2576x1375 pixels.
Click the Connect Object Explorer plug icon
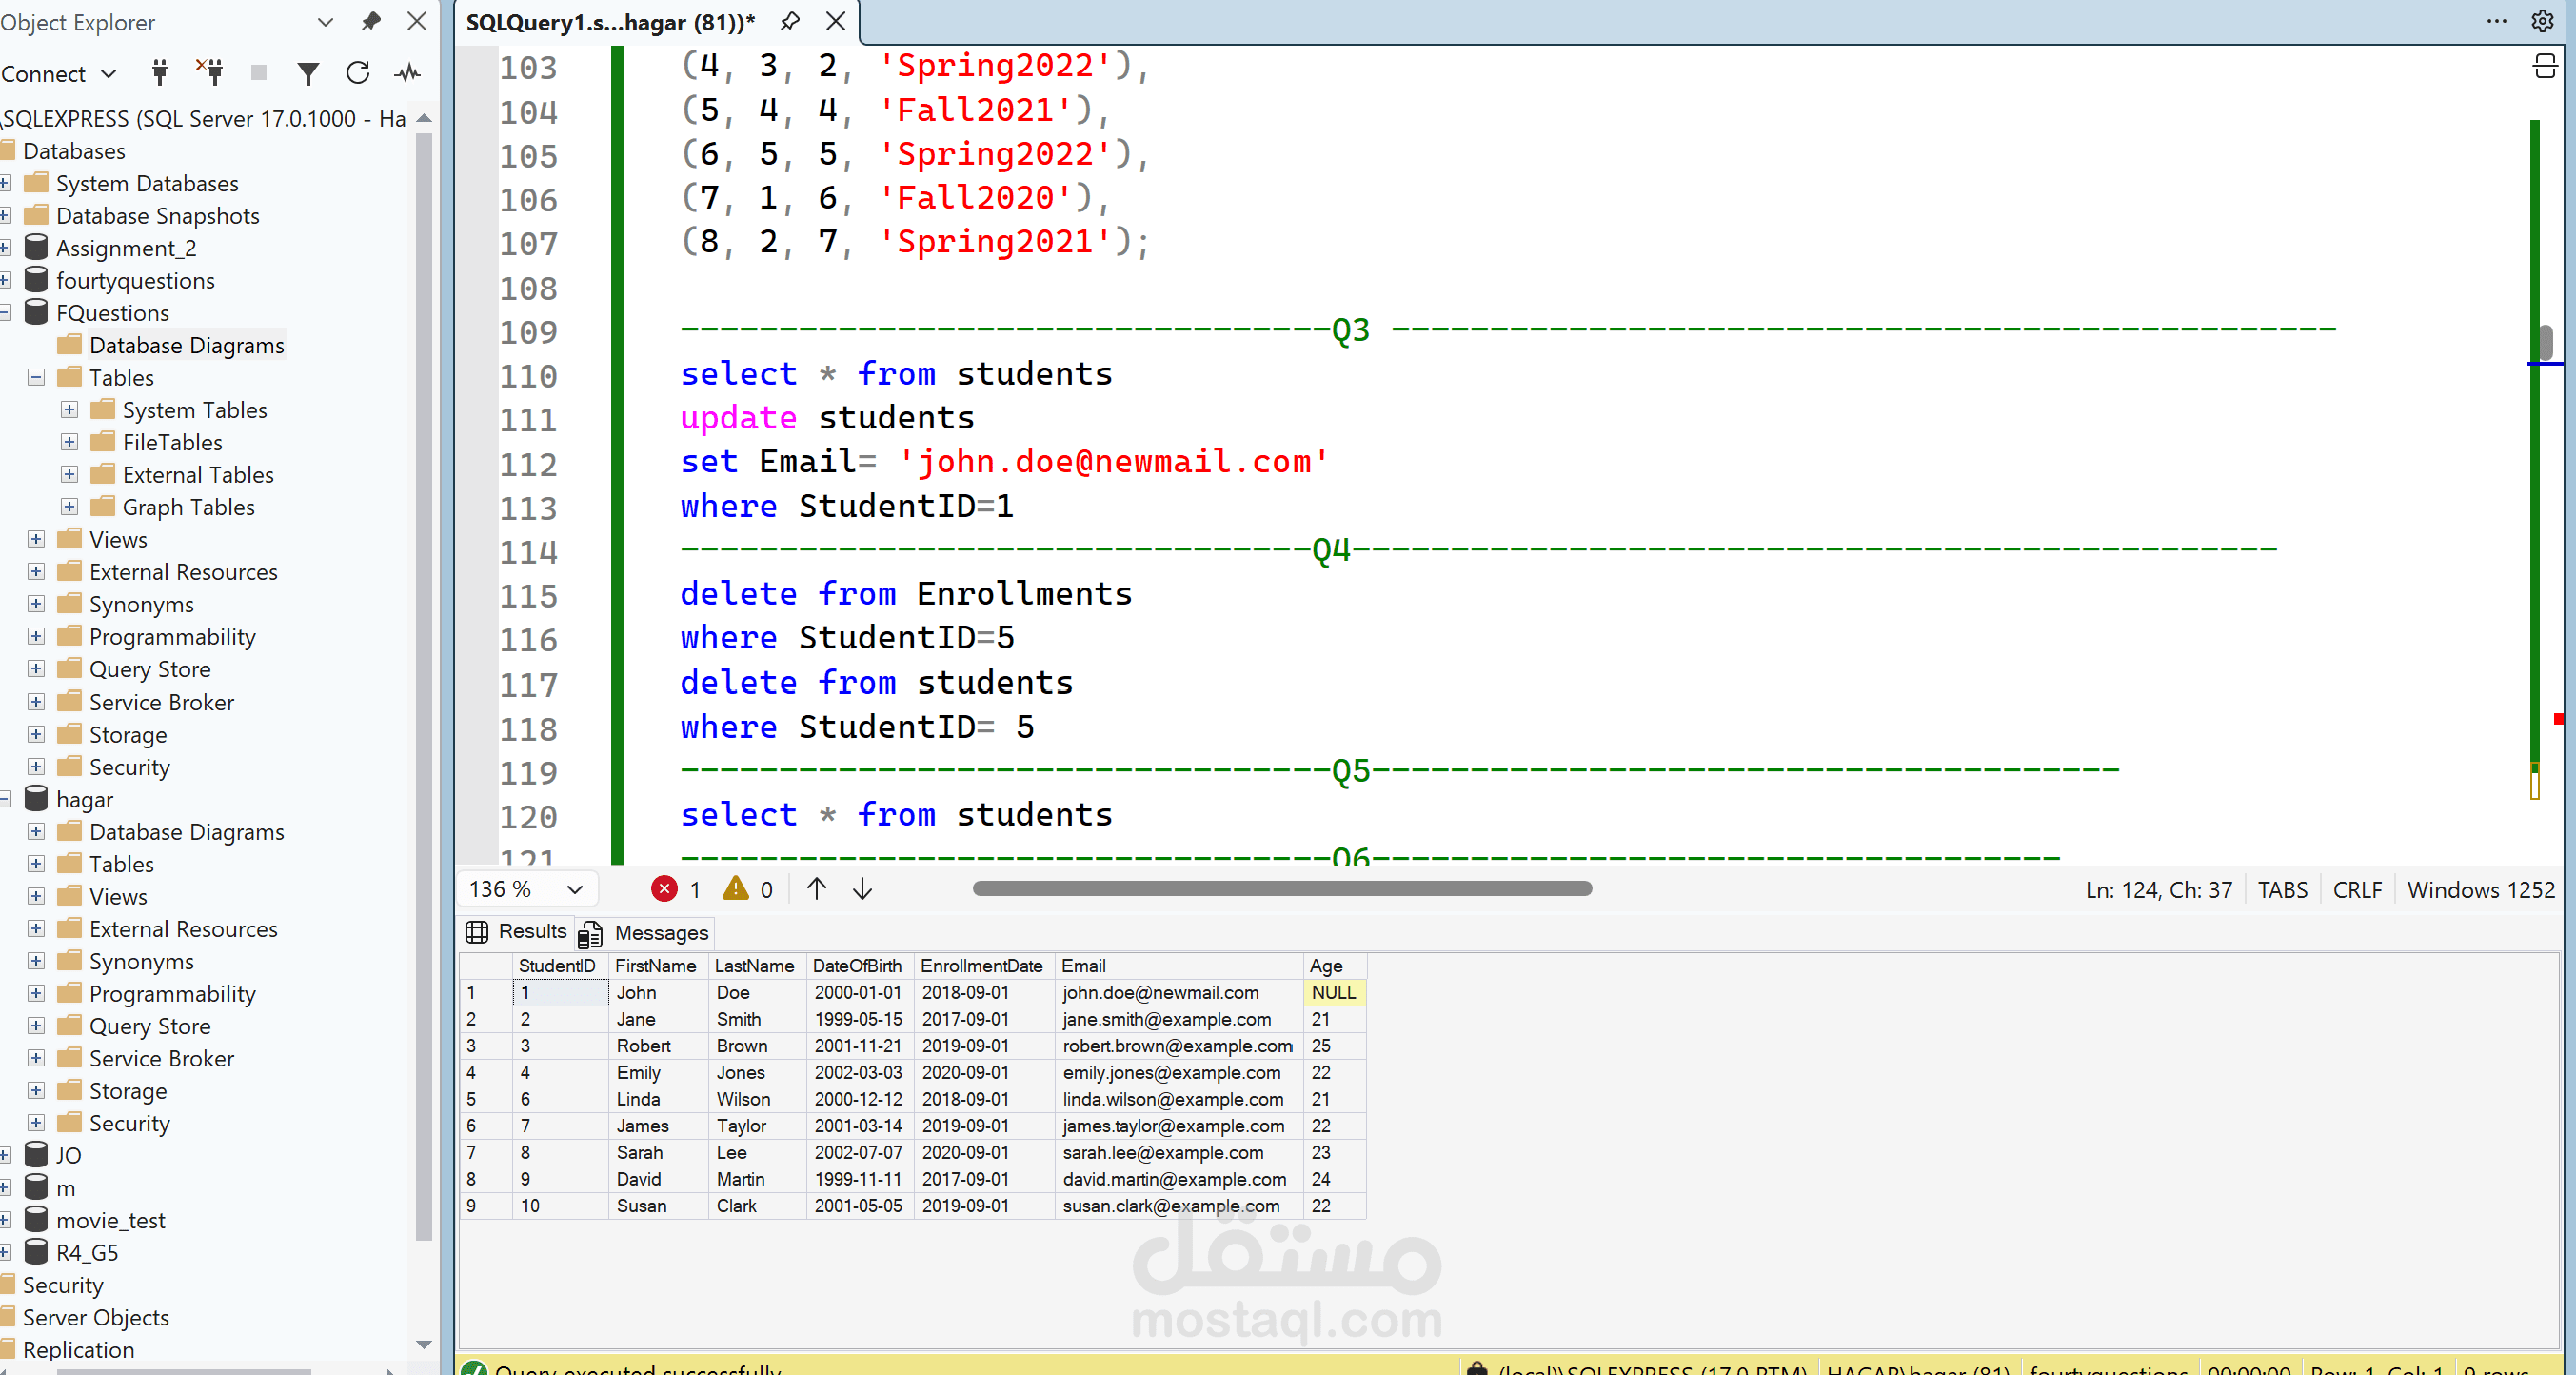point(160,72)
